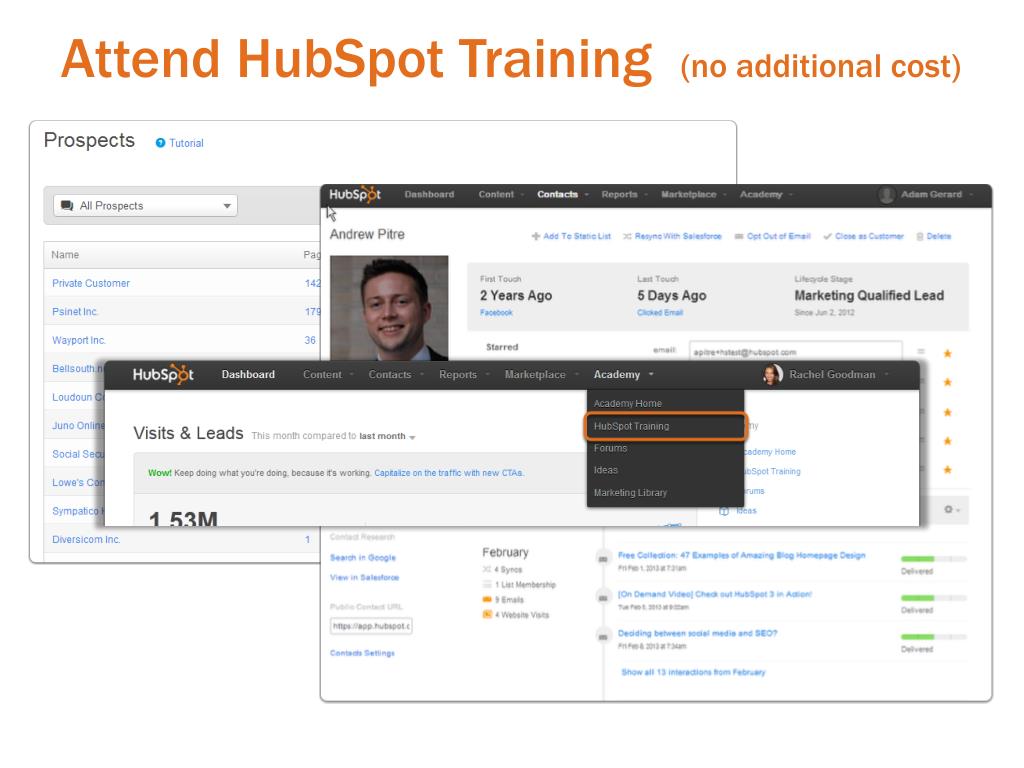Open the Contacts Settings link
Screen dimensions: 1024x768
(362, 653)
